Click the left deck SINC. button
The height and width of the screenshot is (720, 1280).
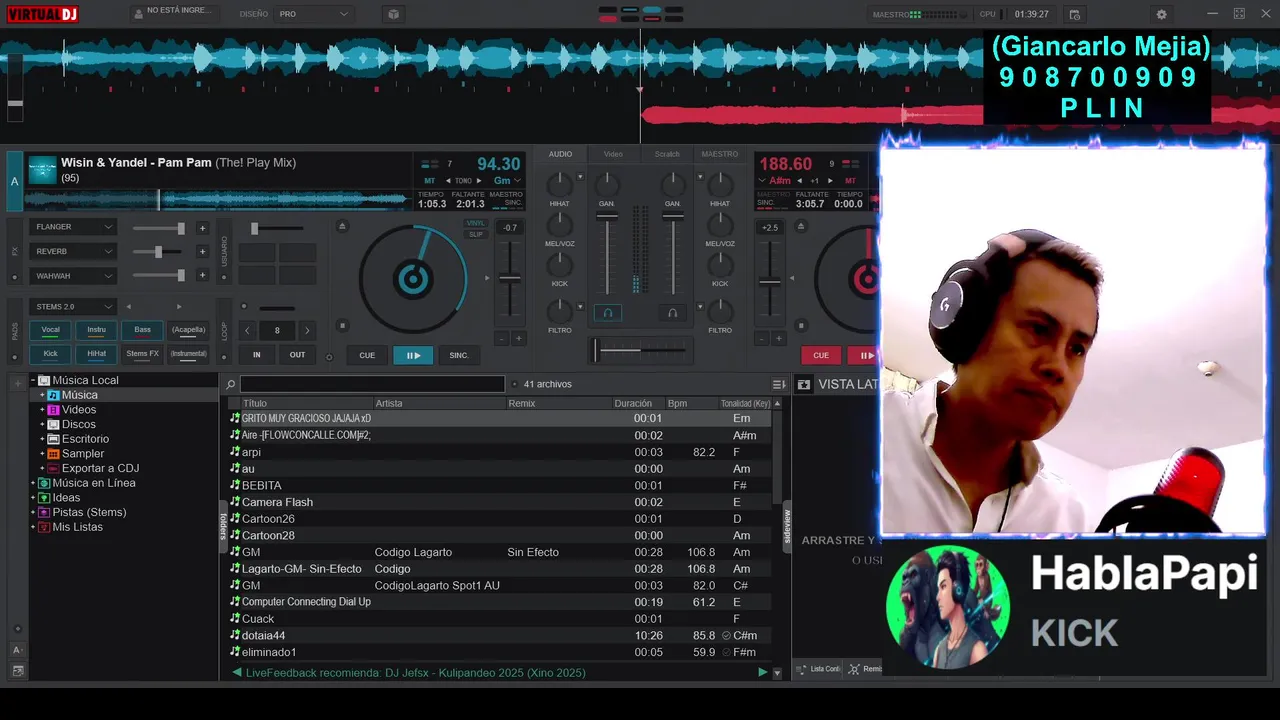tap(459, 355)
